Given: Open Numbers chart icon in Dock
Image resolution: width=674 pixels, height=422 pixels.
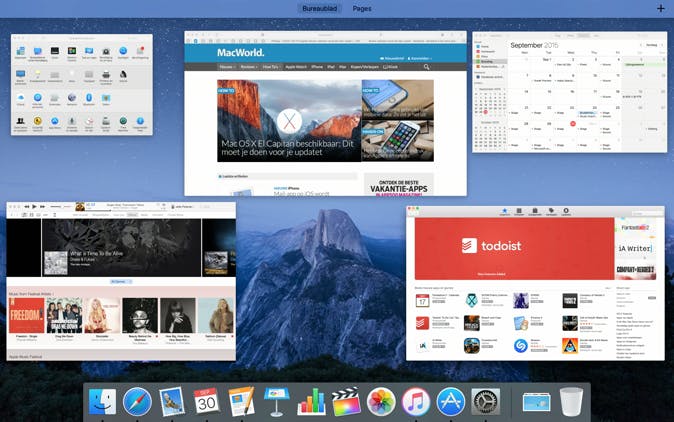Looking at the screenshot, I should click(x=311, y=402).
